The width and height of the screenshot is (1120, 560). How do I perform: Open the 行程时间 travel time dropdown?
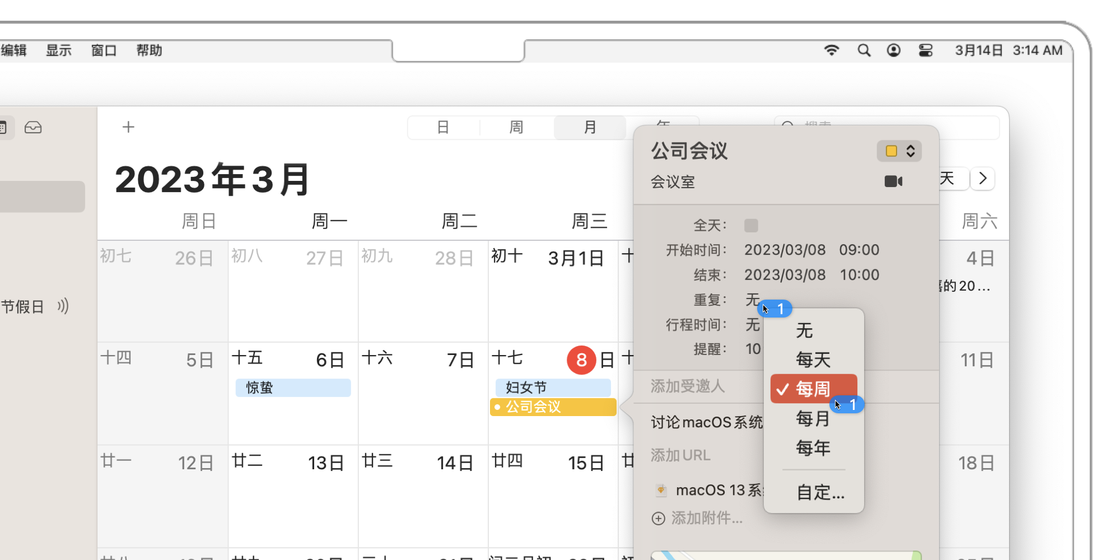[753, 325]
